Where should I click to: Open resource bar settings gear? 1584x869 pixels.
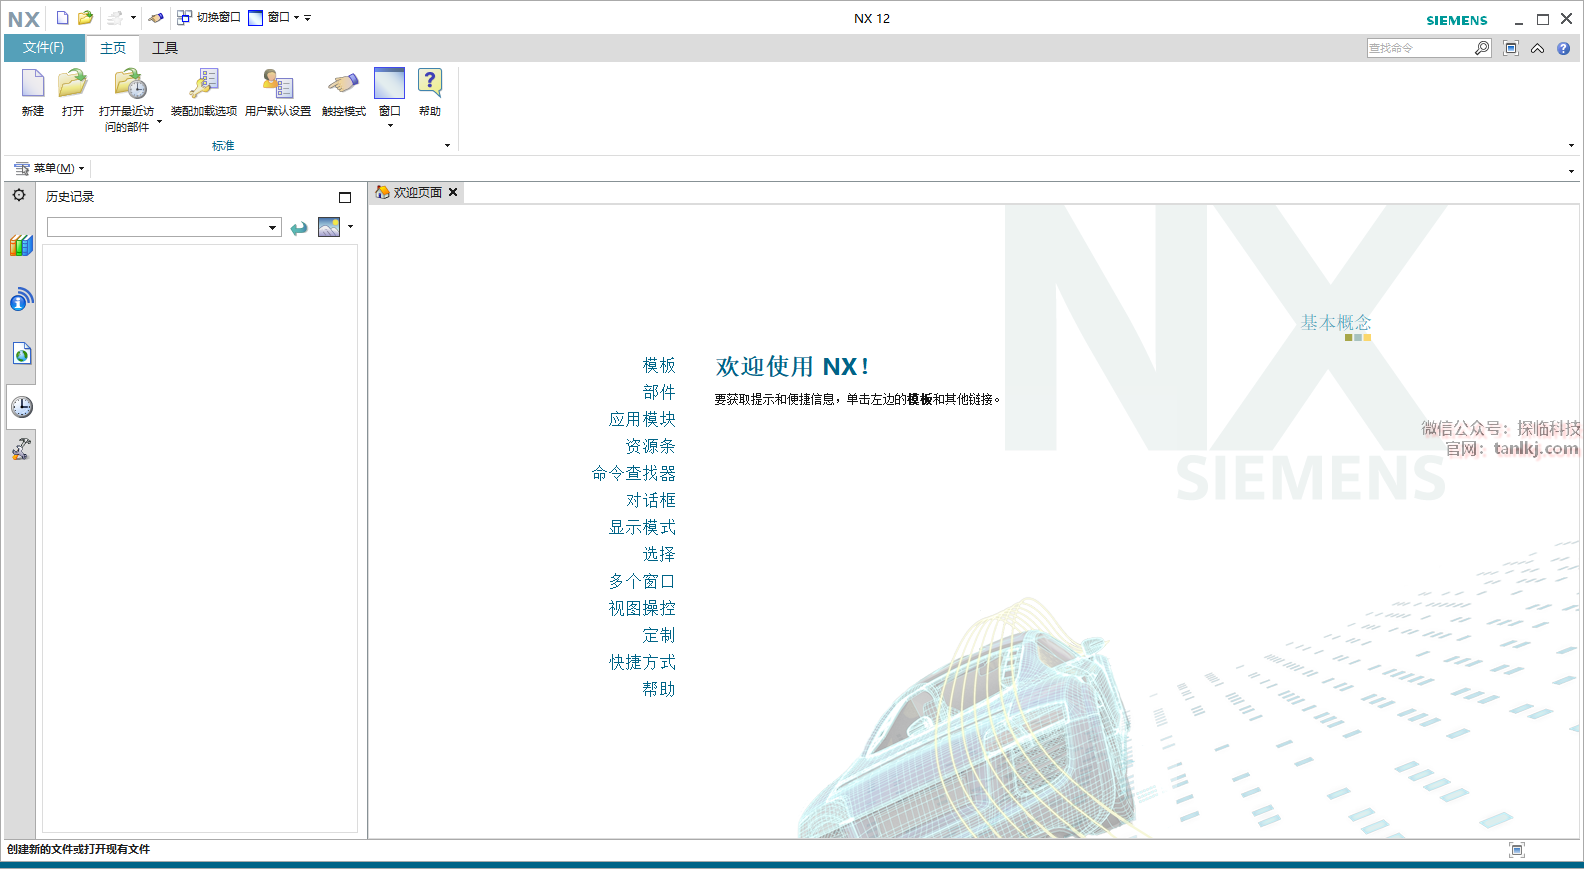[x=19, y=195]
